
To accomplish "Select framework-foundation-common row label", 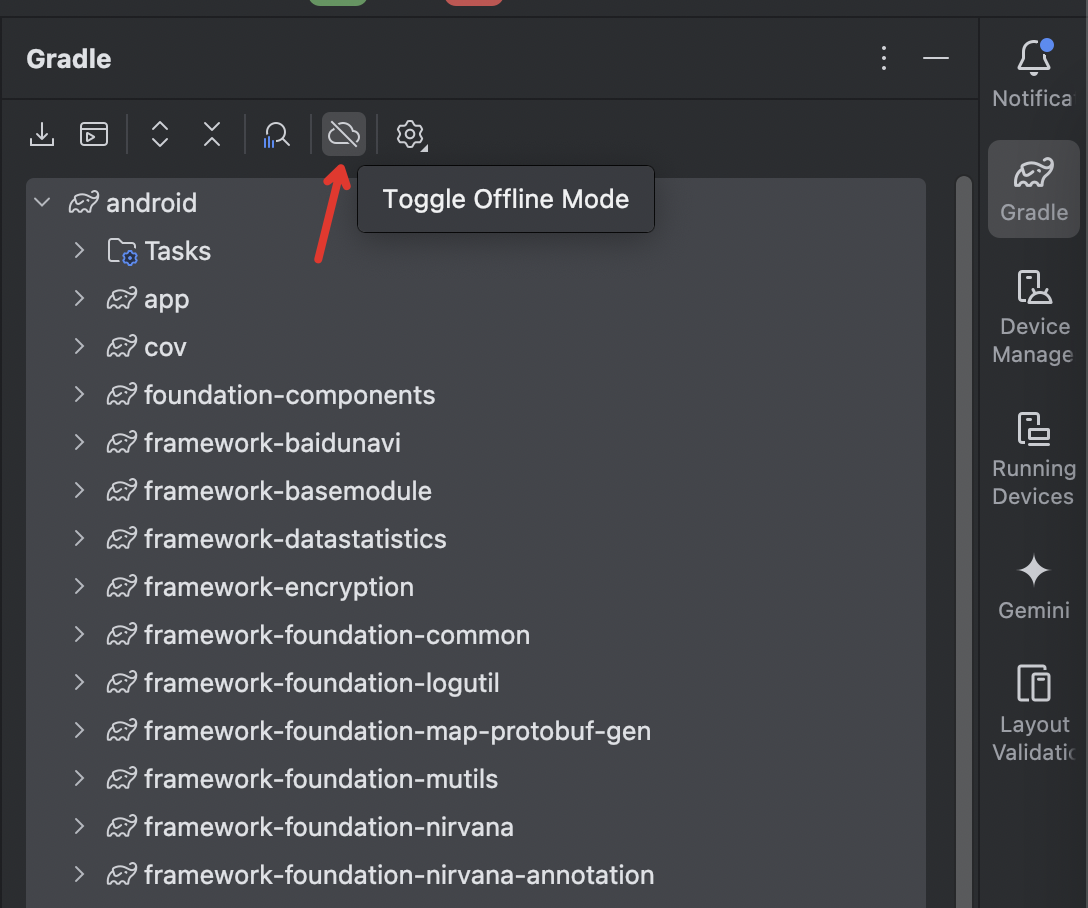I will coord(337,635).
